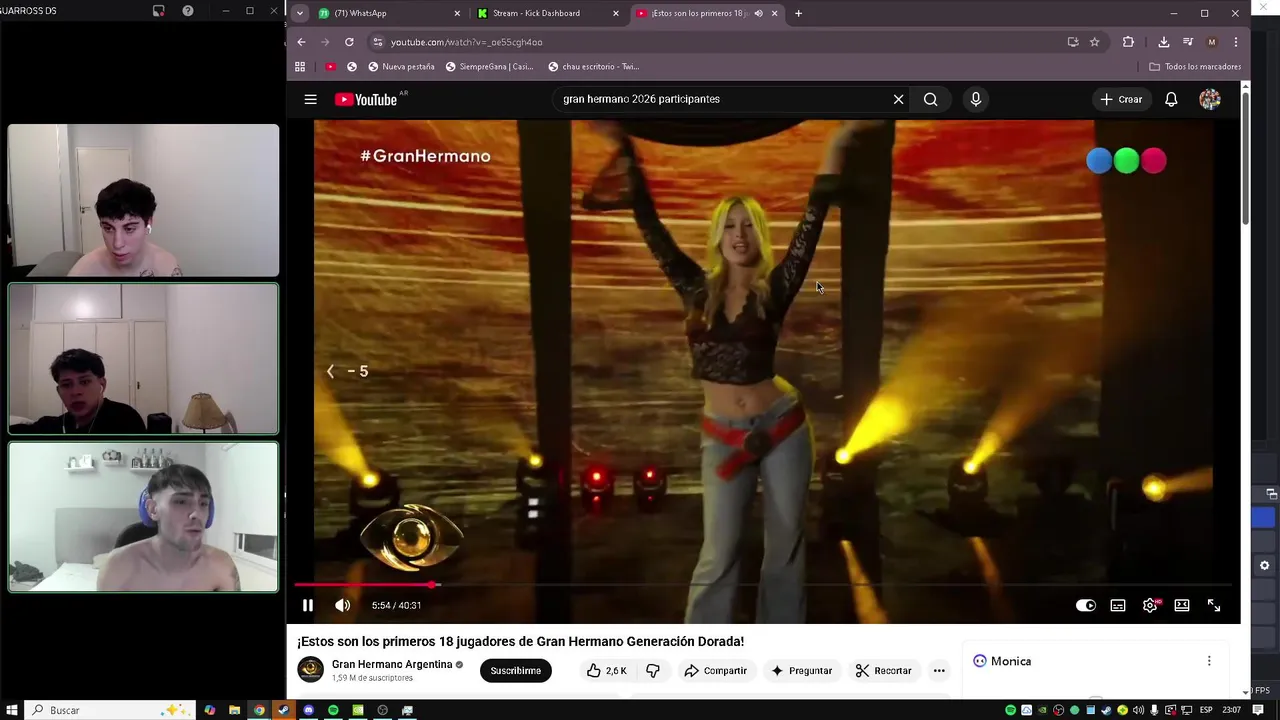Open Chrome downloads
This screenshot has height=720, width=1280.
1164,42
